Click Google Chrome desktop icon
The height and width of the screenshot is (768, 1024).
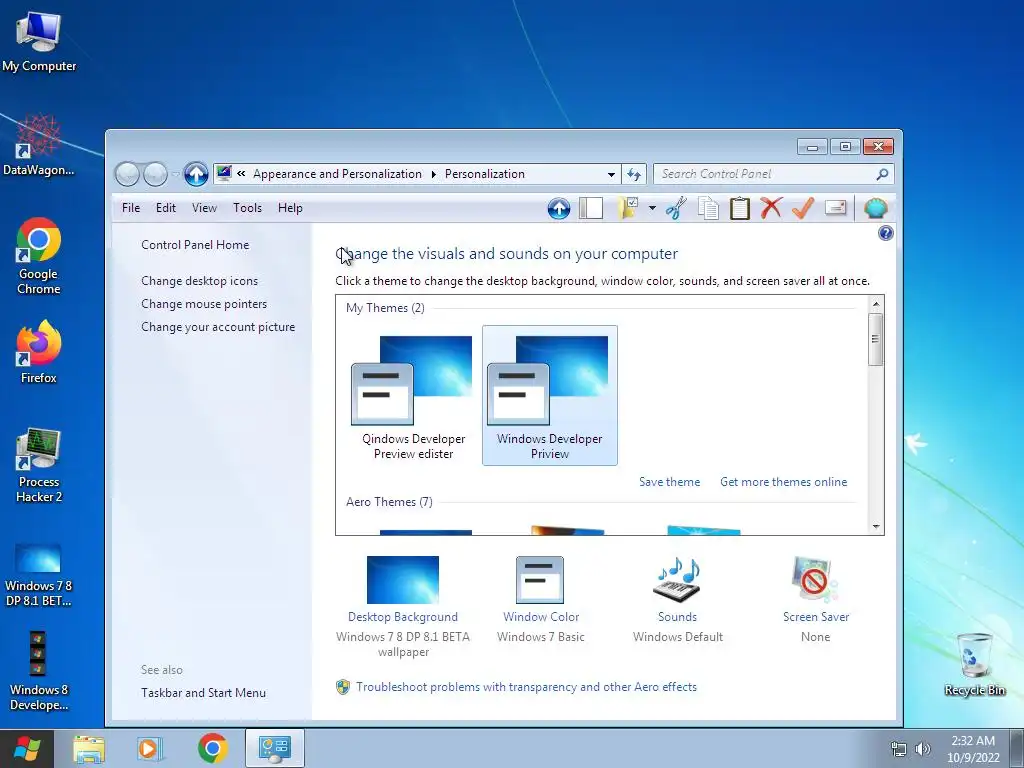pos(39,256)
